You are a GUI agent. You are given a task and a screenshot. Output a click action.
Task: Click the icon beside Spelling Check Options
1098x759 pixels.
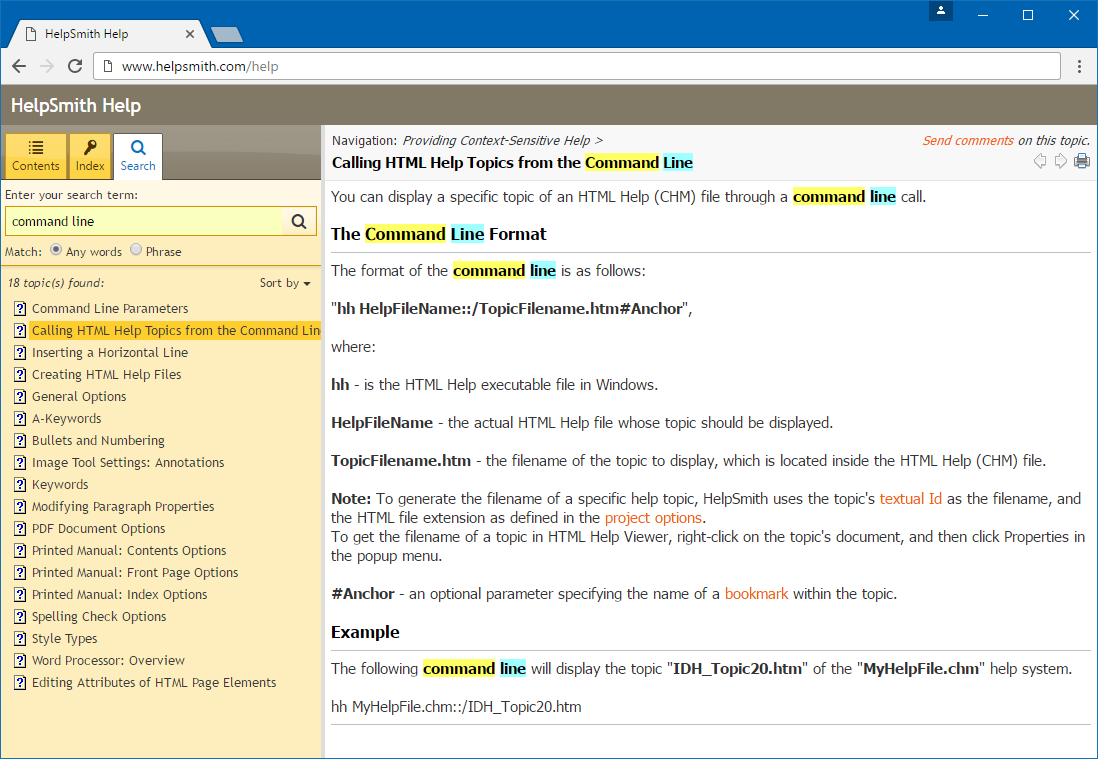20,617
